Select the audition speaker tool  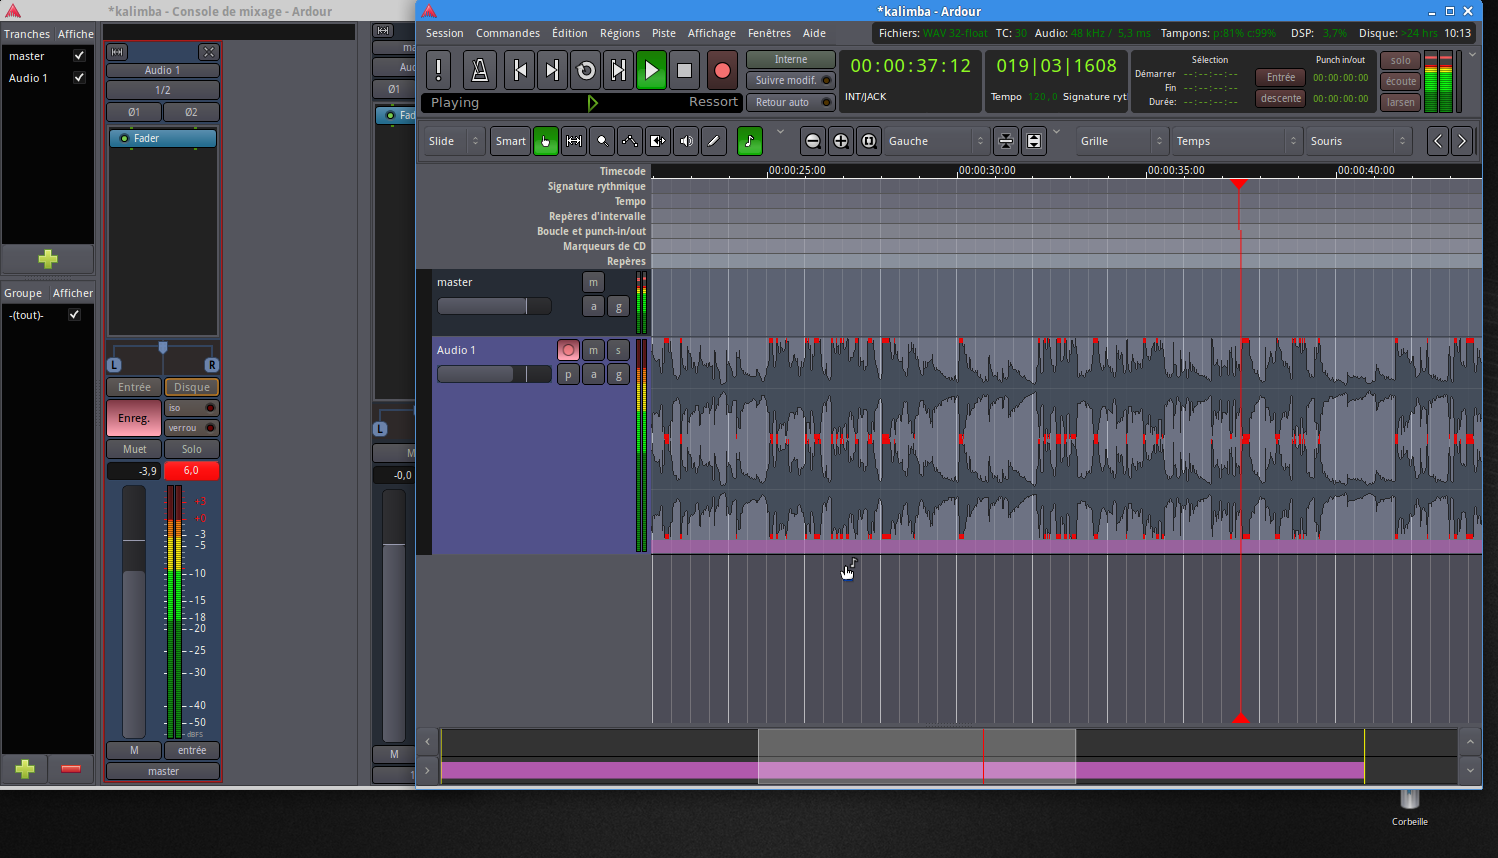(x=686, y=141)
